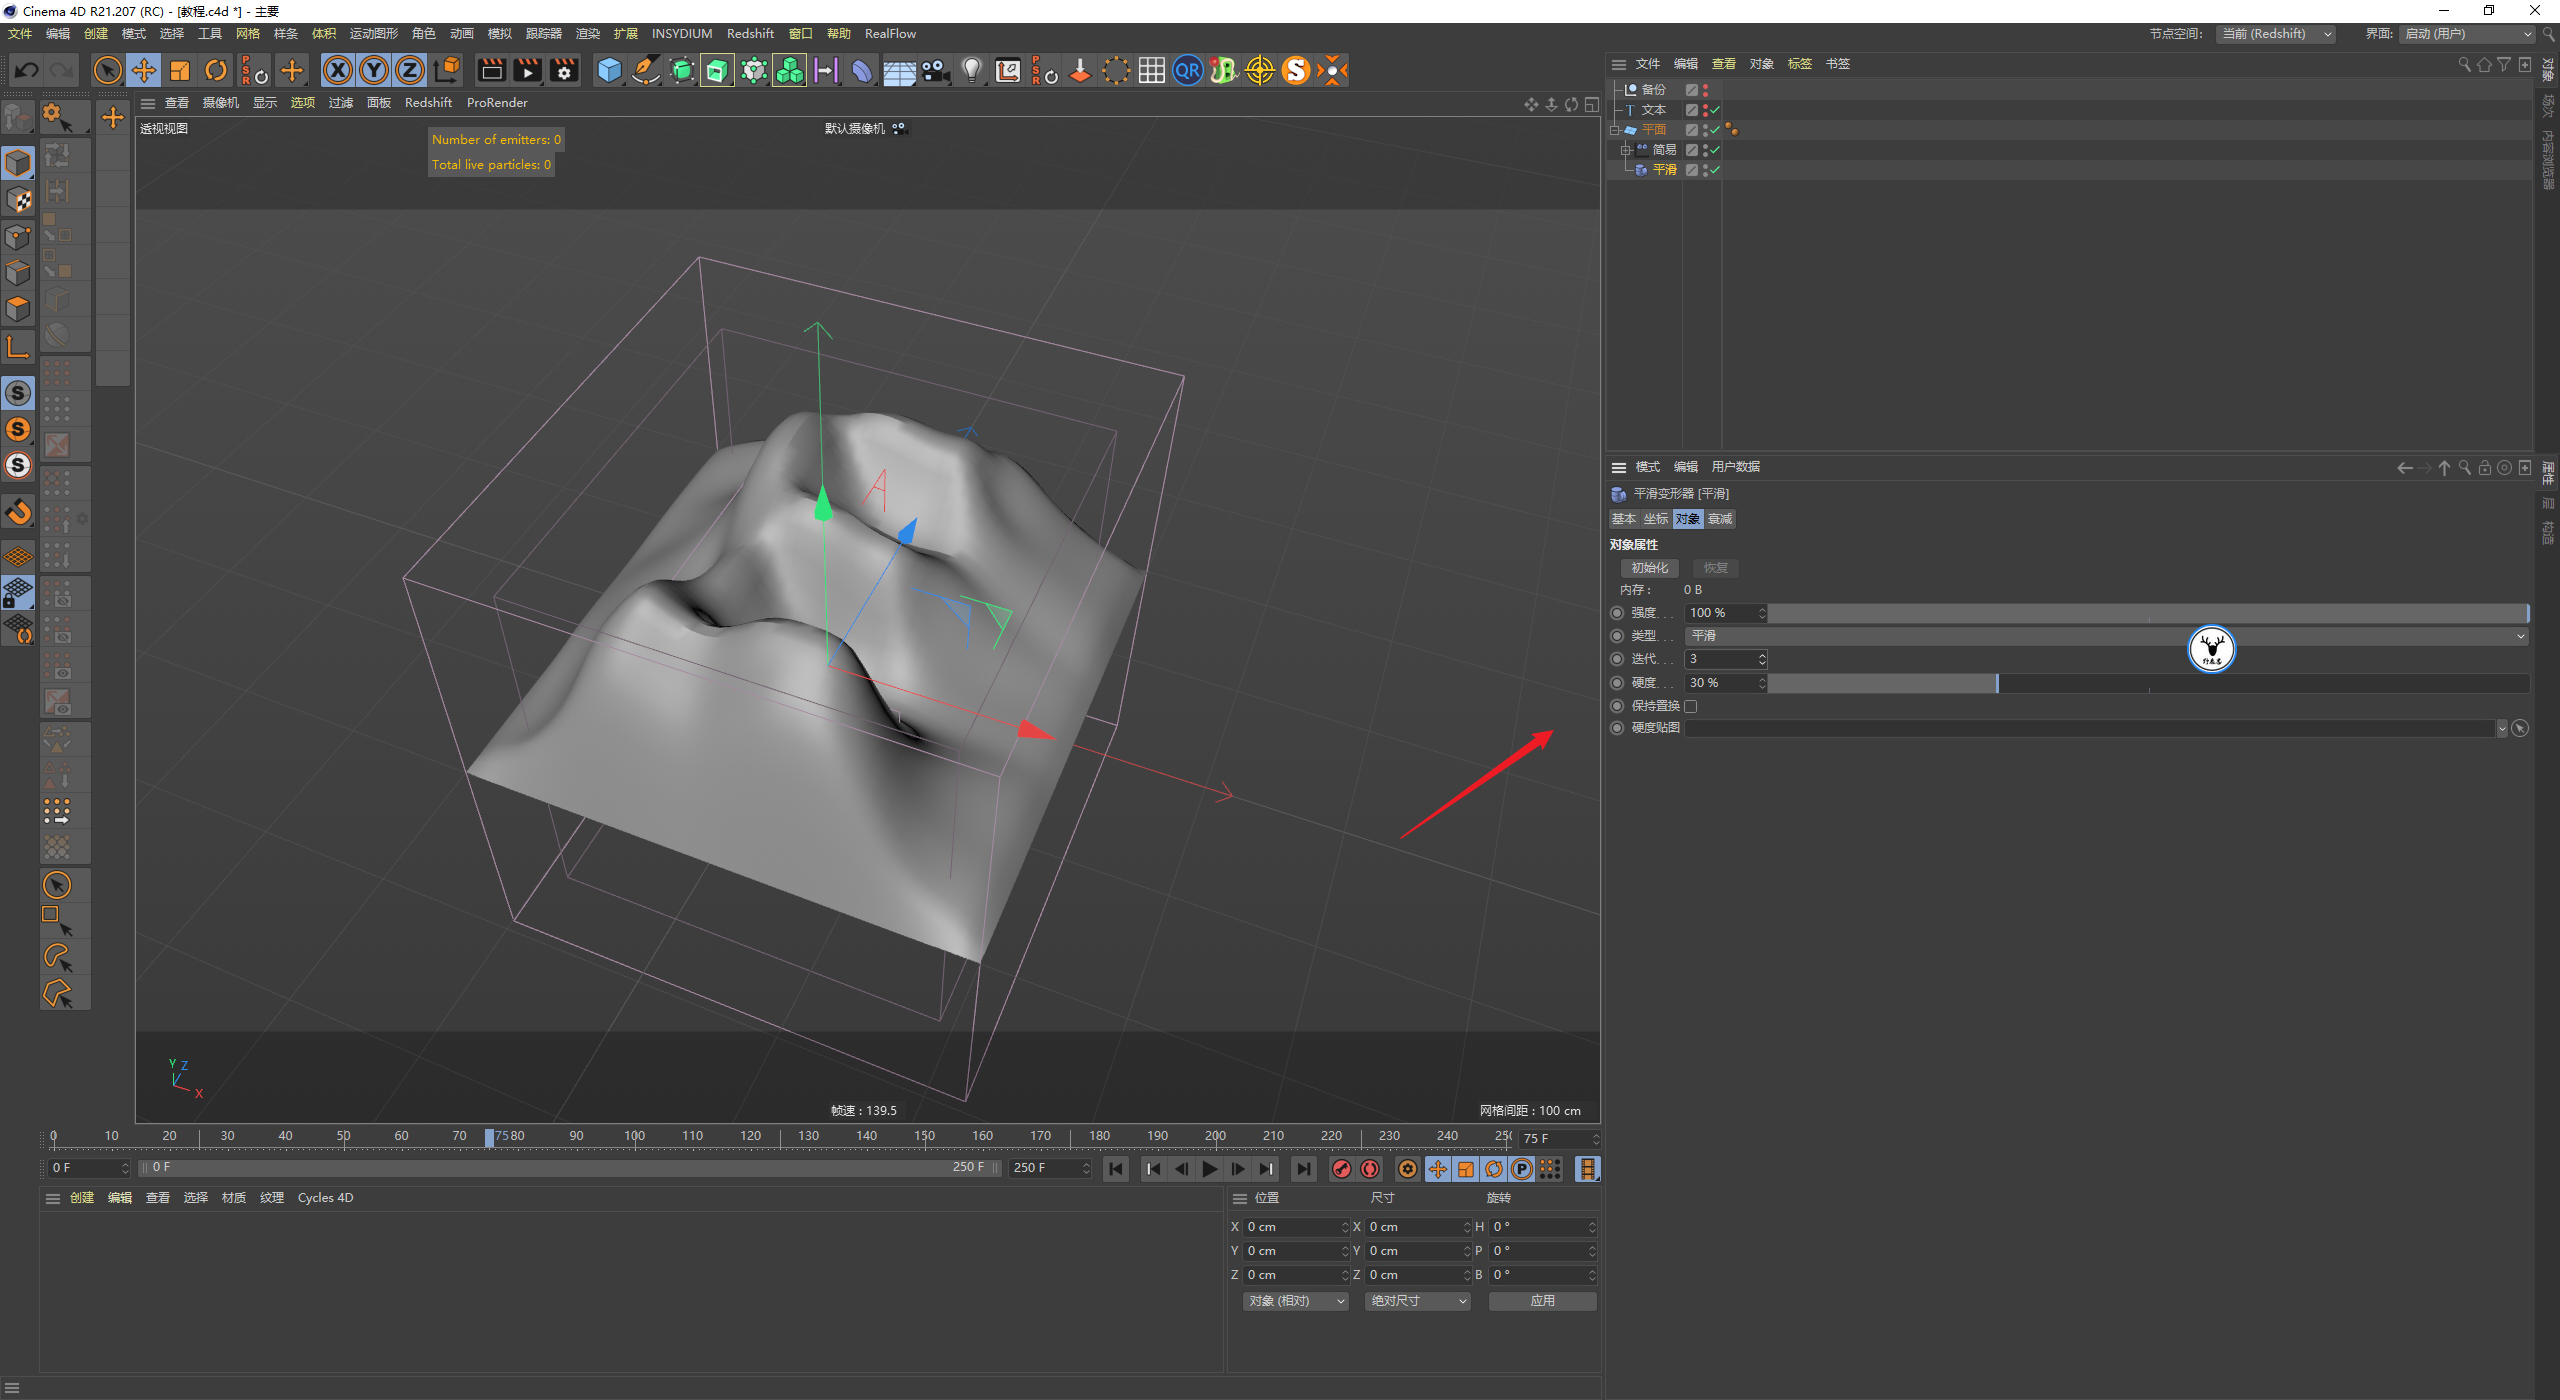Viewport: 2560px width, 1400px height.
Task: Open the 对象 (相对) coordinate dropdown
Action: [x=1295, y=1301]
